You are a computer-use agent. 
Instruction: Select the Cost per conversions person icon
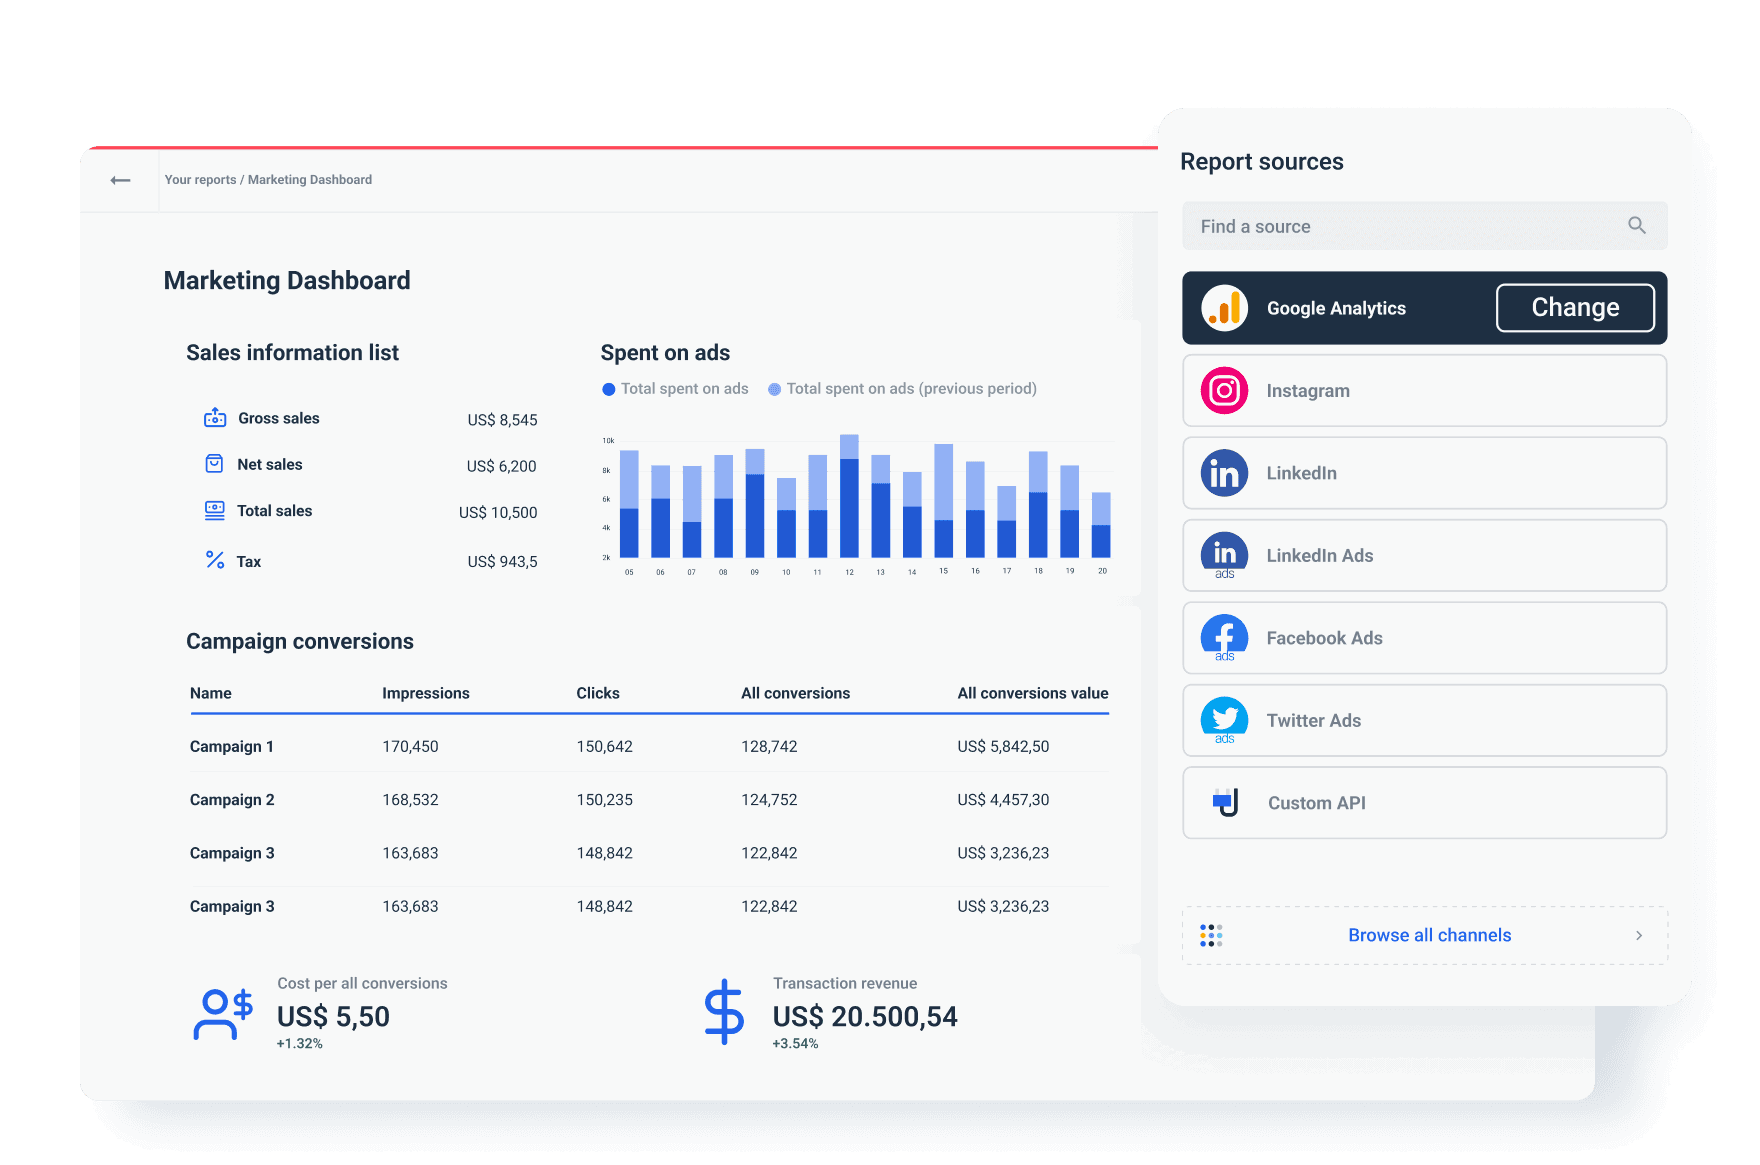222,1013
